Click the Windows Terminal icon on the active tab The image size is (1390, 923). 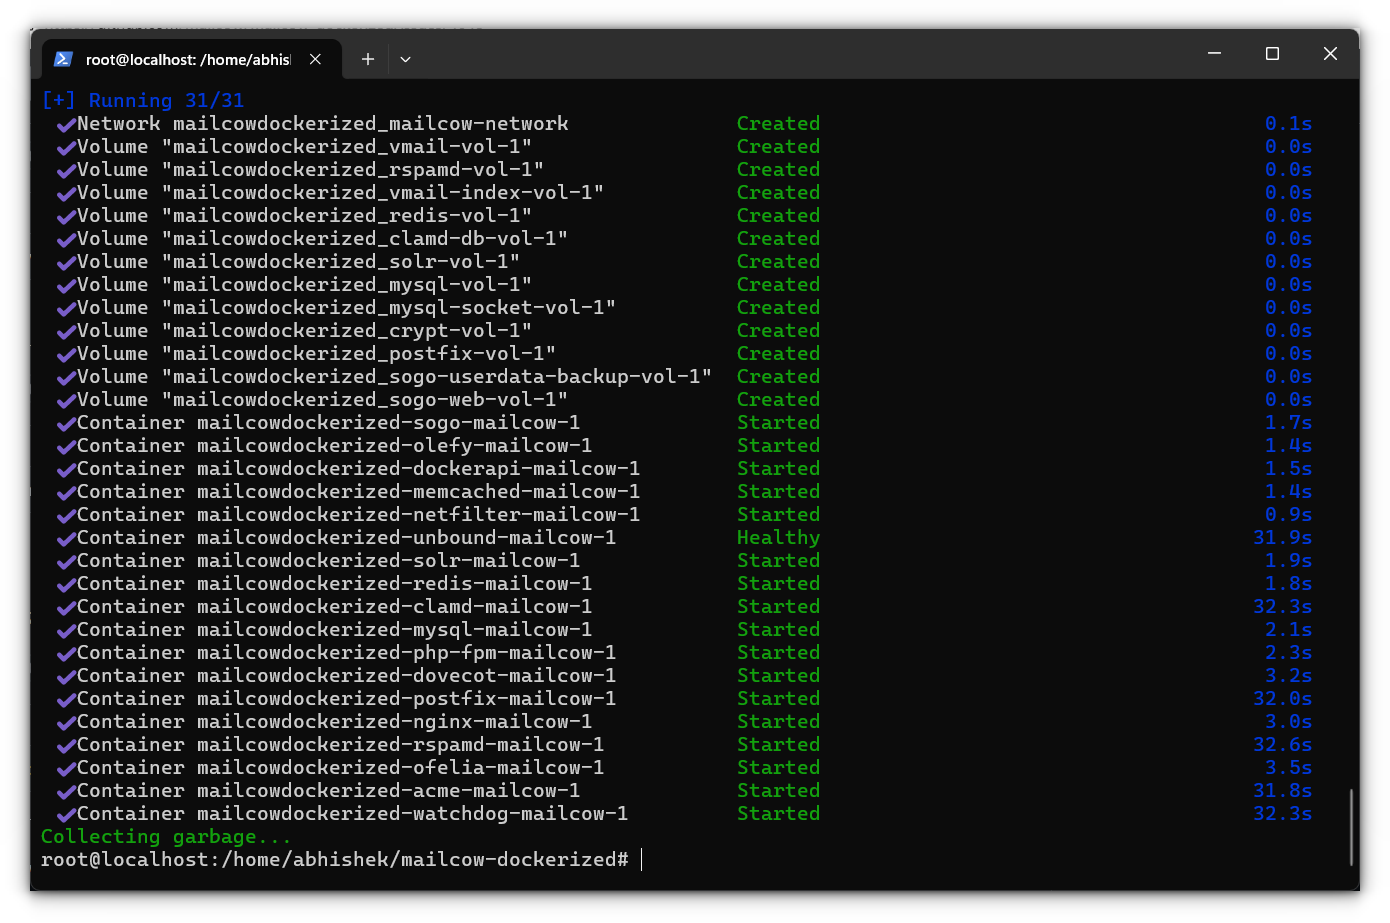(x=63, y=59)
